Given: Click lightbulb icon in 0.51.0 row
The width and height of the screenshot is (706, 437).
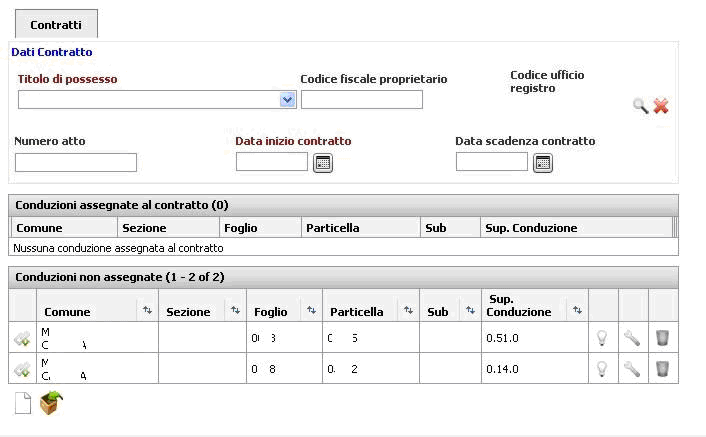Looking at the screenshot, I should pyautogui.click(x=602, y=338).
